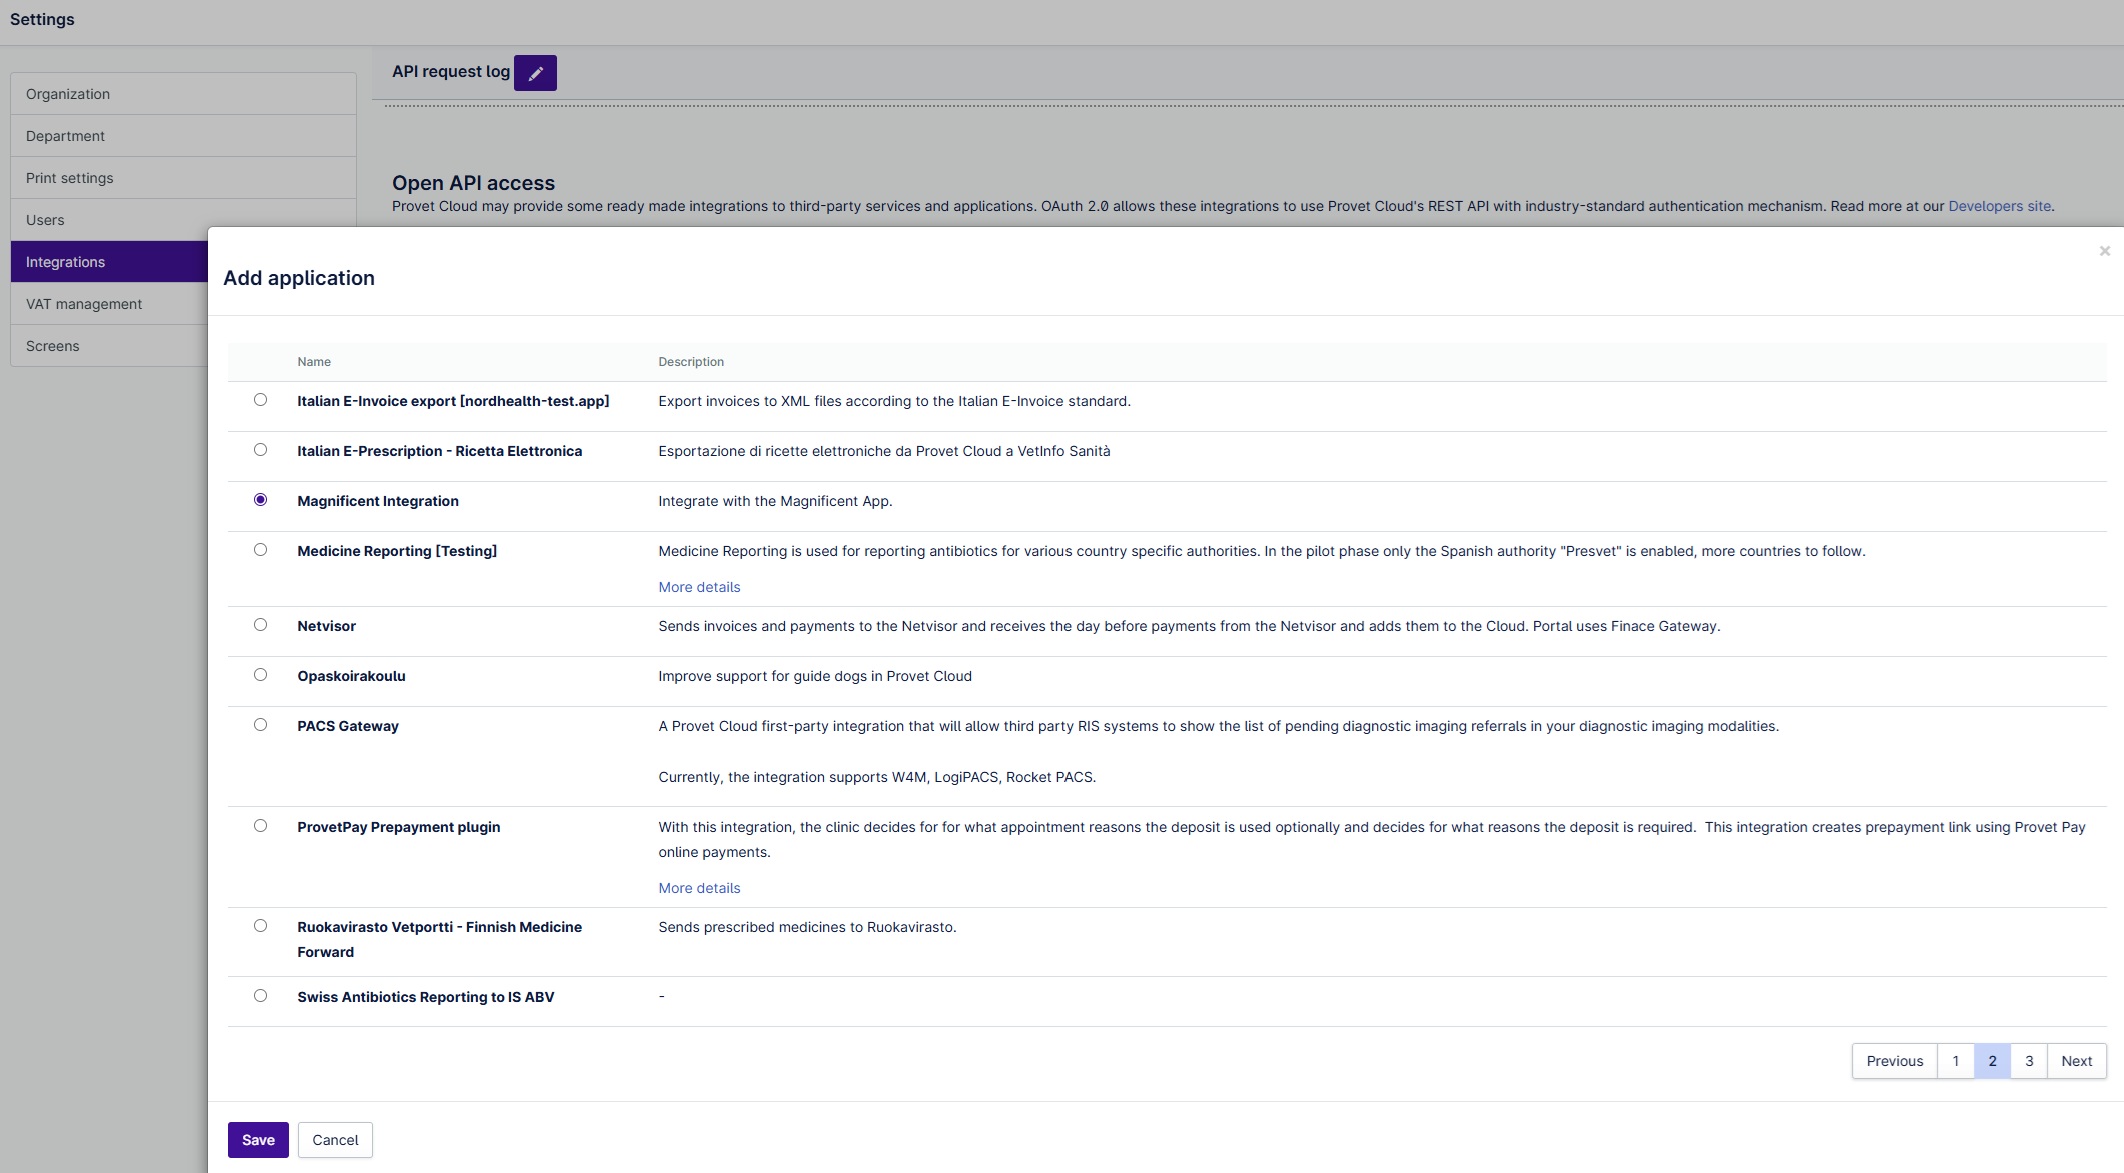The width and height of the screenshot is (2124, 1173).
Task: Select Medicine Reporting [Testing] radio button
Action: [260, 550]
